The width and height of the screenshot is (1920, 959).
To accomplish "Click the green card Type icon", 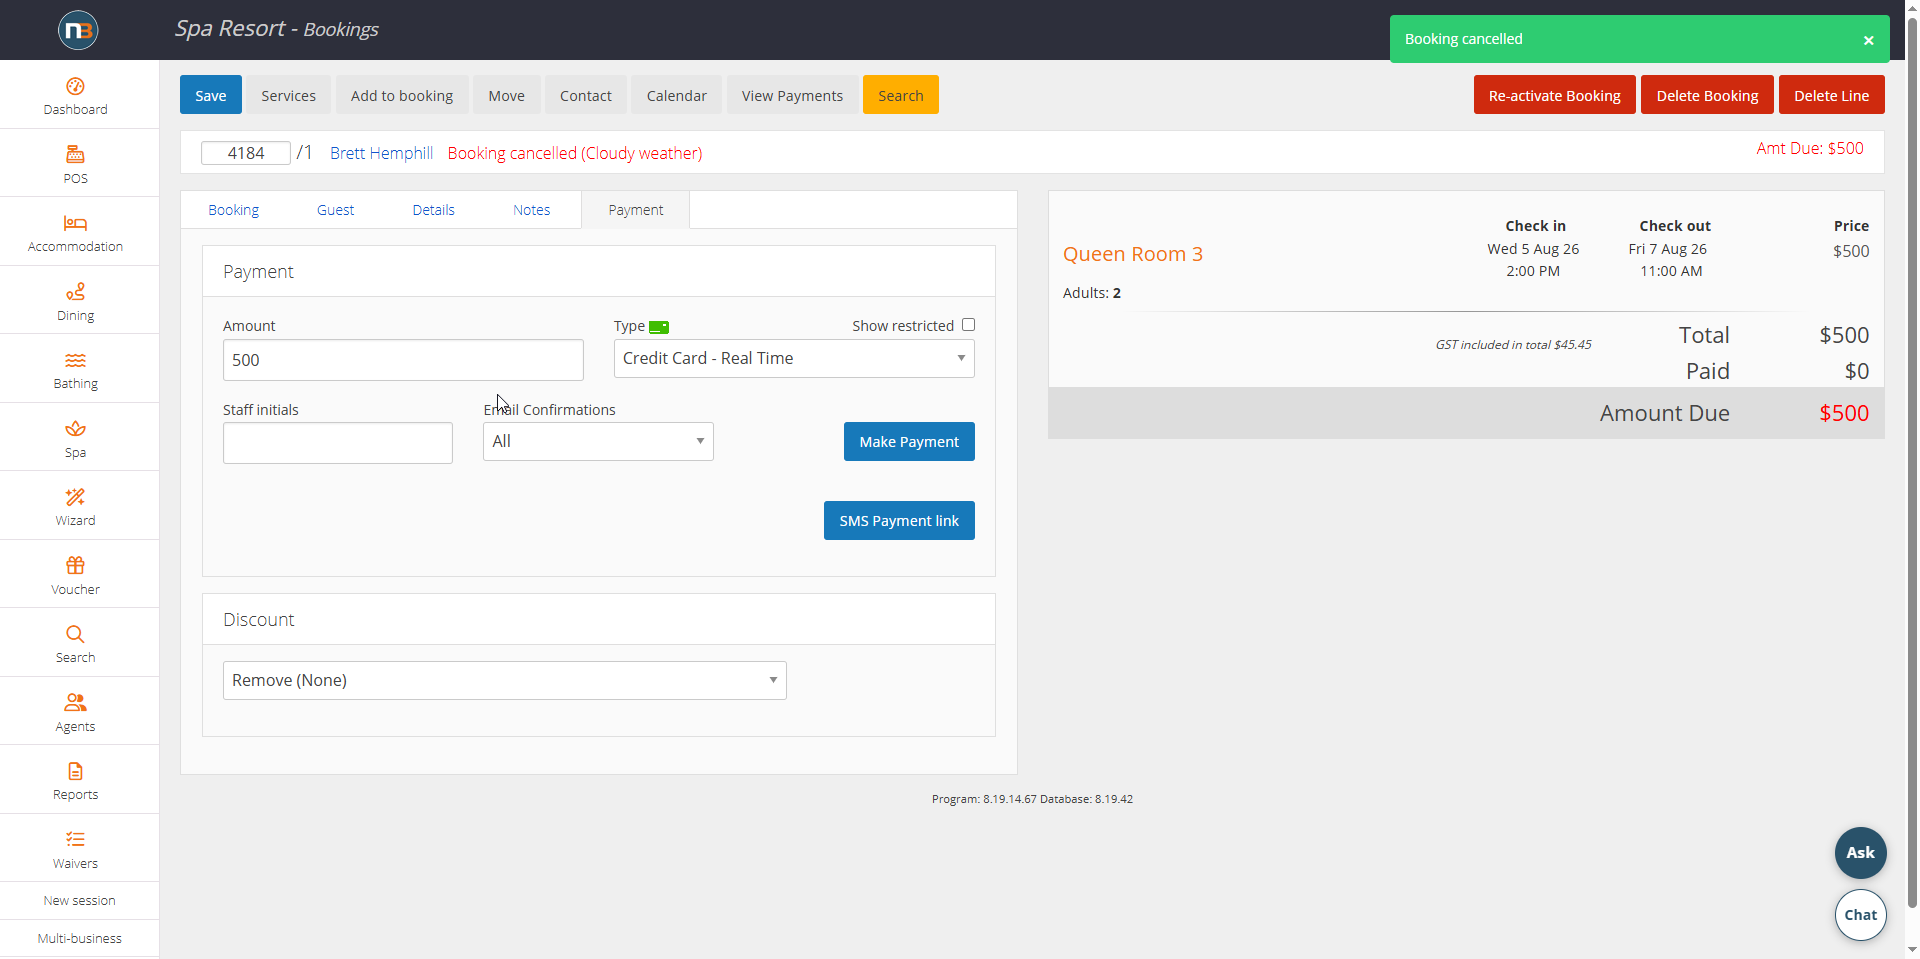I will coord(659,327).
